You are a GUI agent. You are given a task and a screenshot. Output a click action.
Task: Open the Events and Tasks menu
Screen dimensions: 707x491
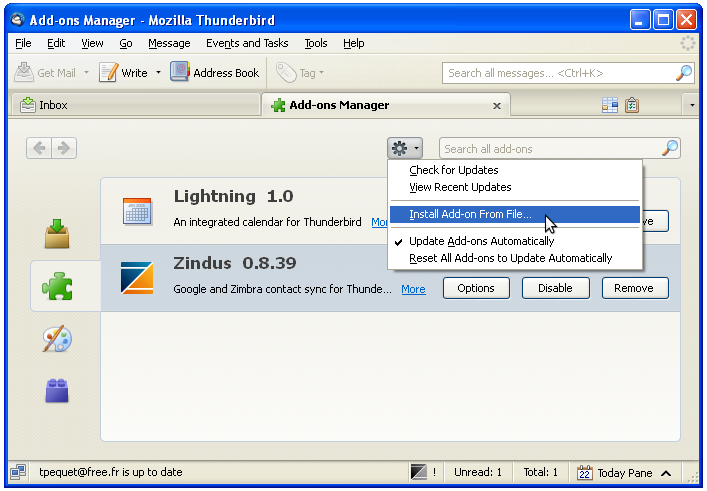pos(247,43)
